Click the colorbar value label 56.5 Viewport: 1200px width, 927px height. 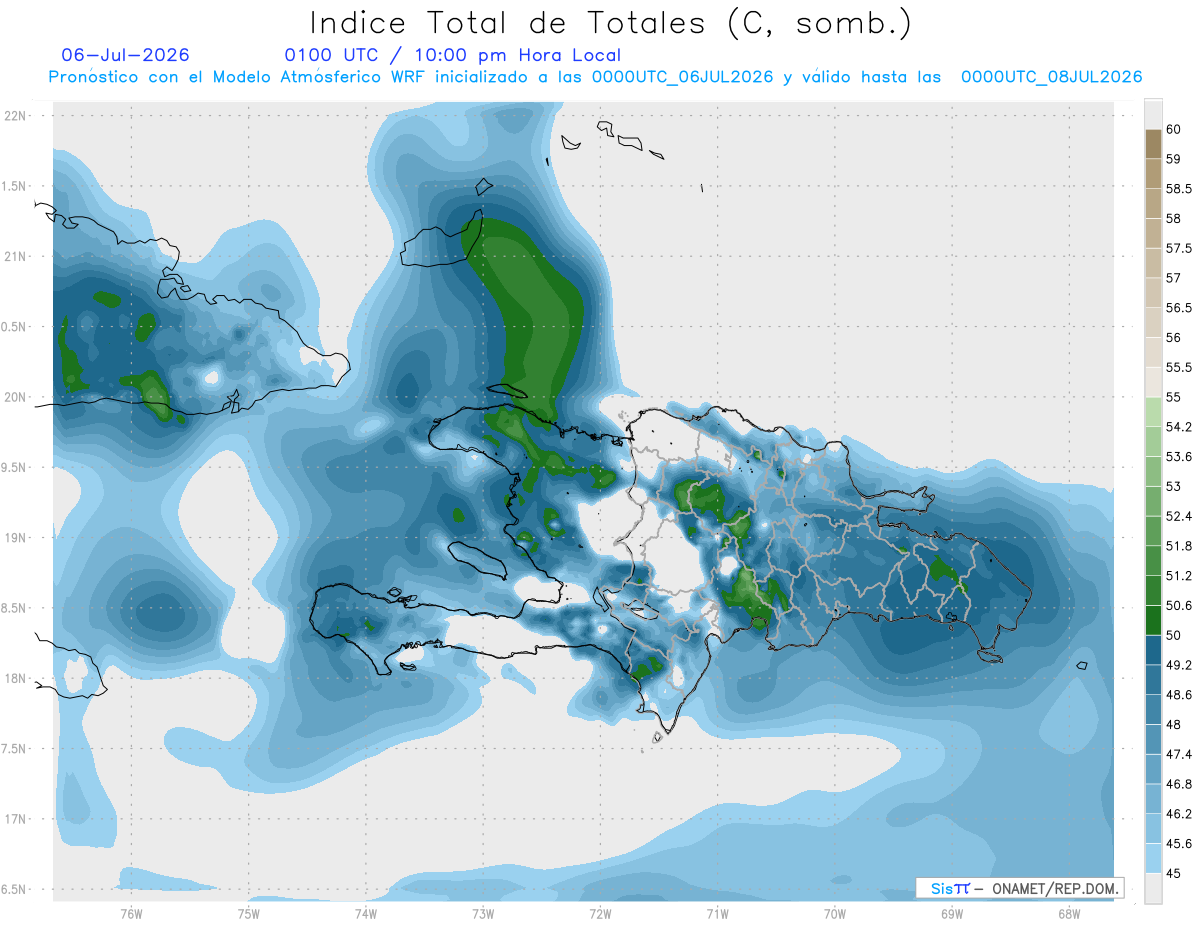click(x=1179, y=308)
